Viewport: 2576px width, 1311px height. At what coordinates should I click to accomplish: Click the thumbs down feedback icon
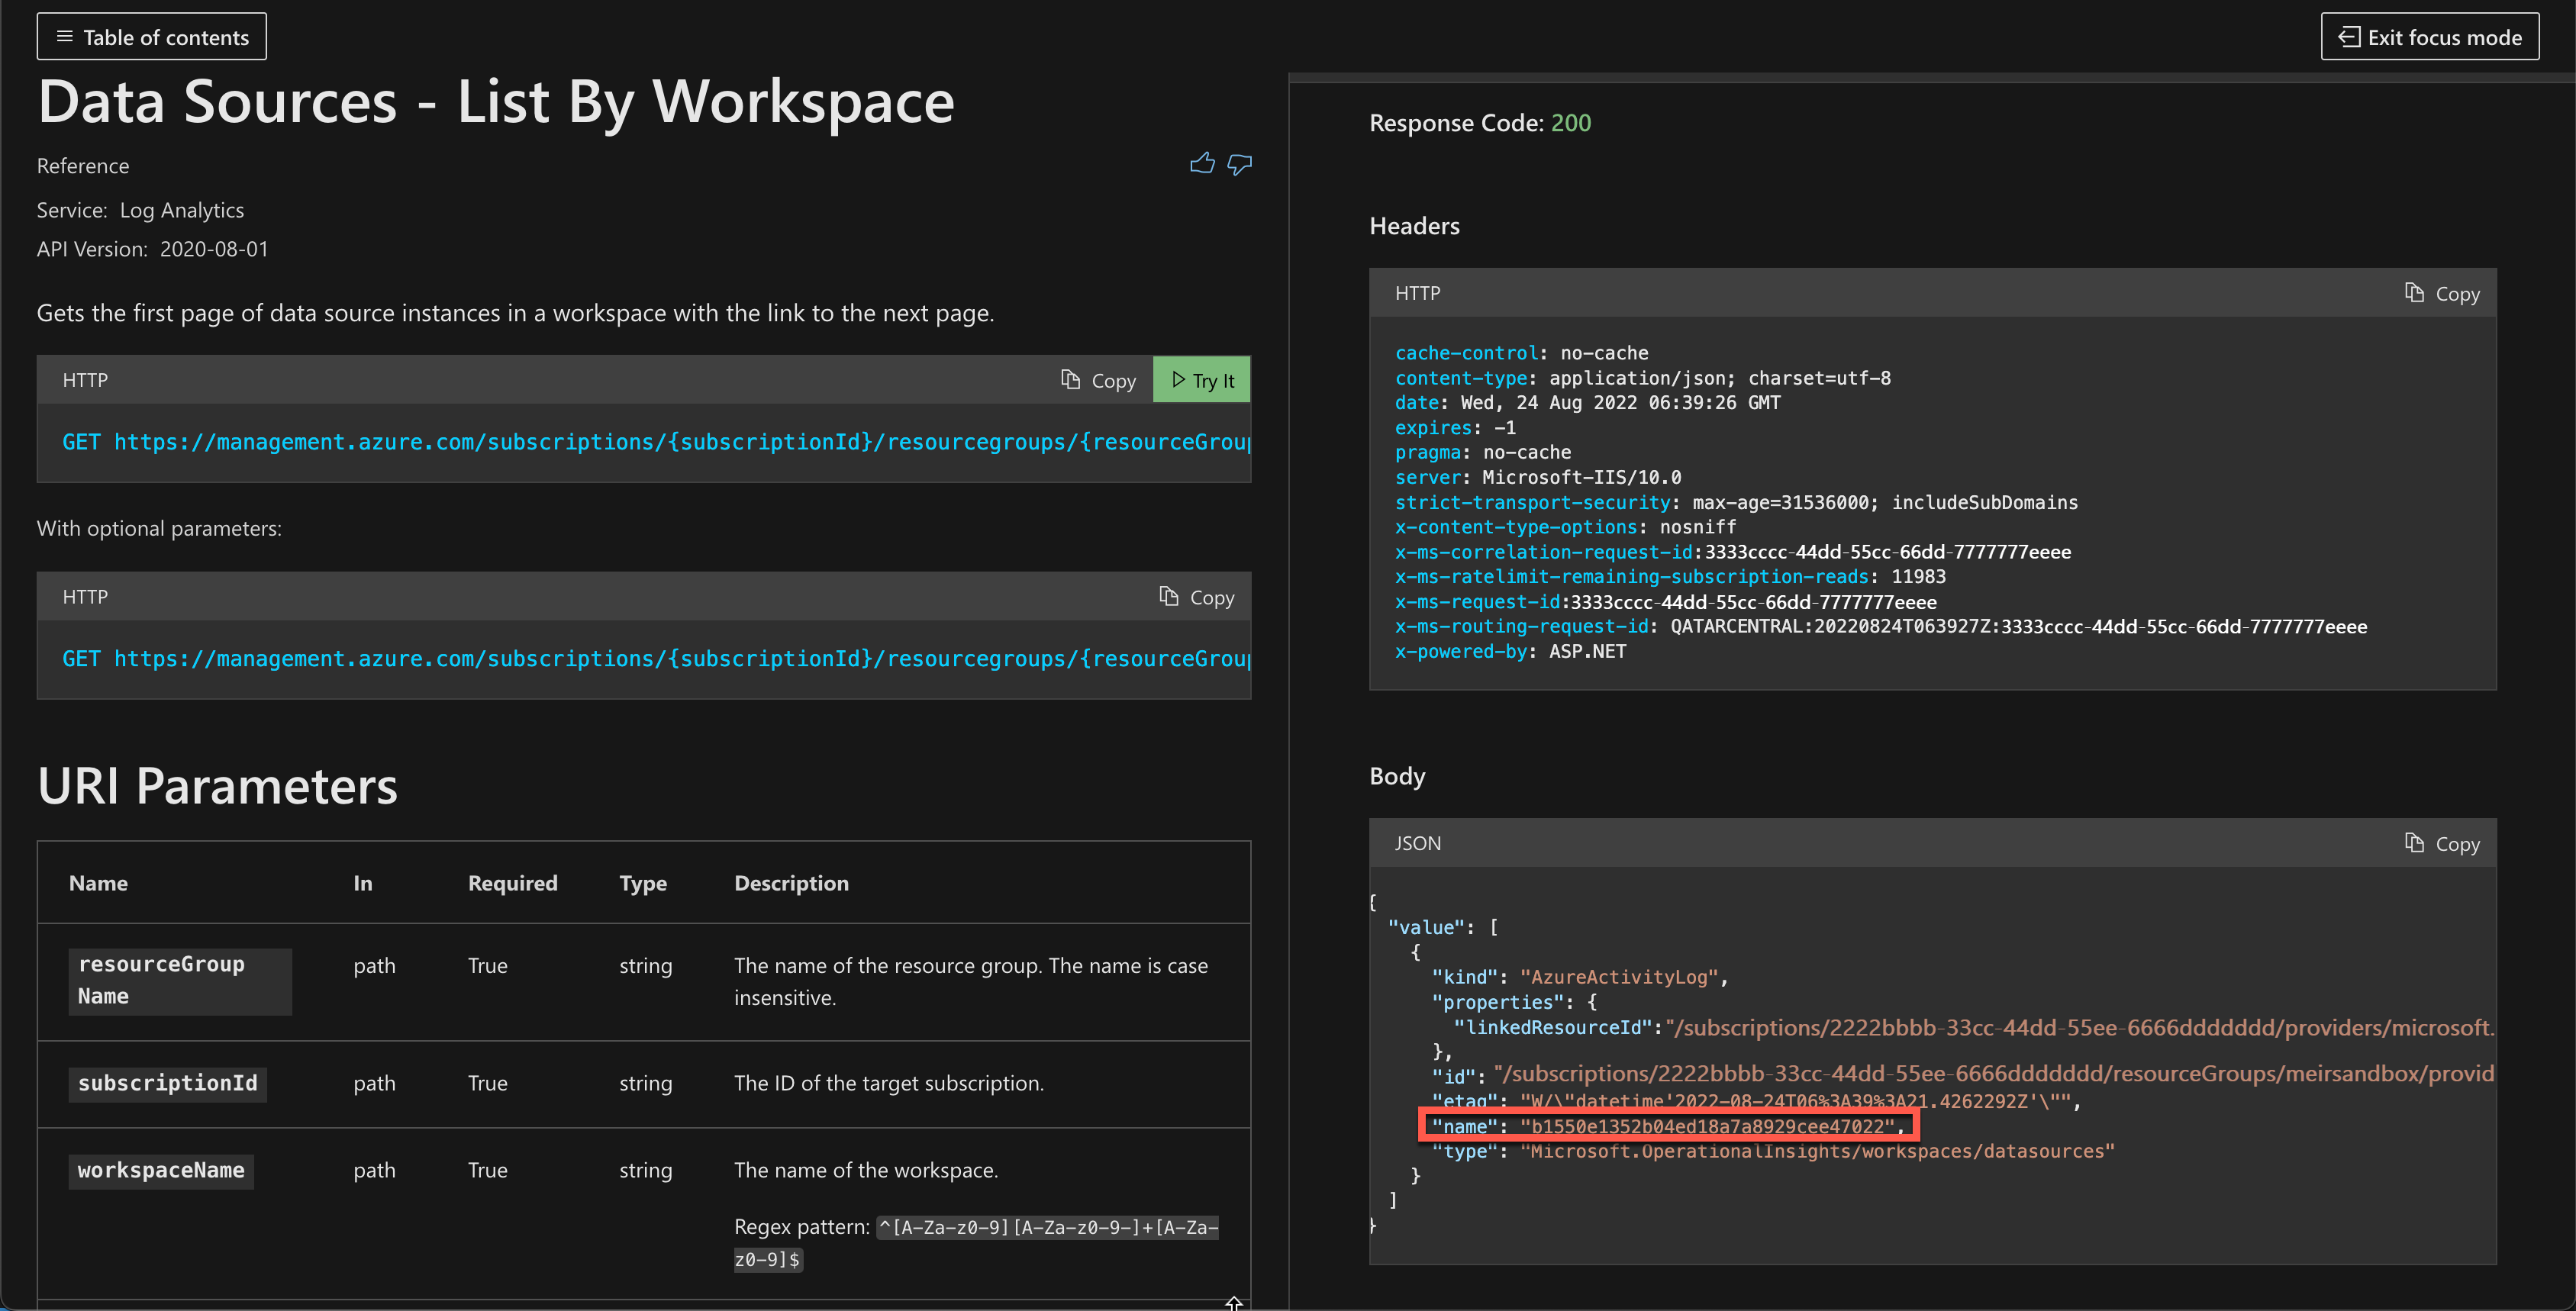pyautogui.click(x=1239, y=164)
